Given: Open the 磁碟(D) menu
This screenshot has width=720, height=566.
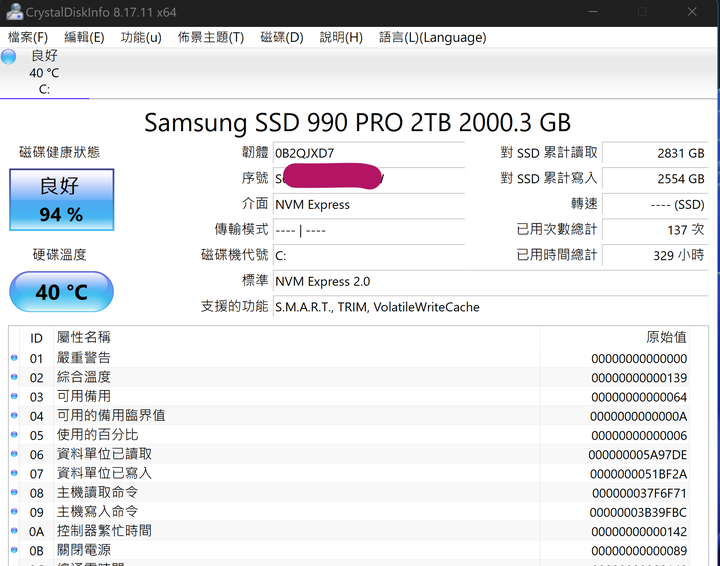Looking at the screenshot, I should 282,37.
